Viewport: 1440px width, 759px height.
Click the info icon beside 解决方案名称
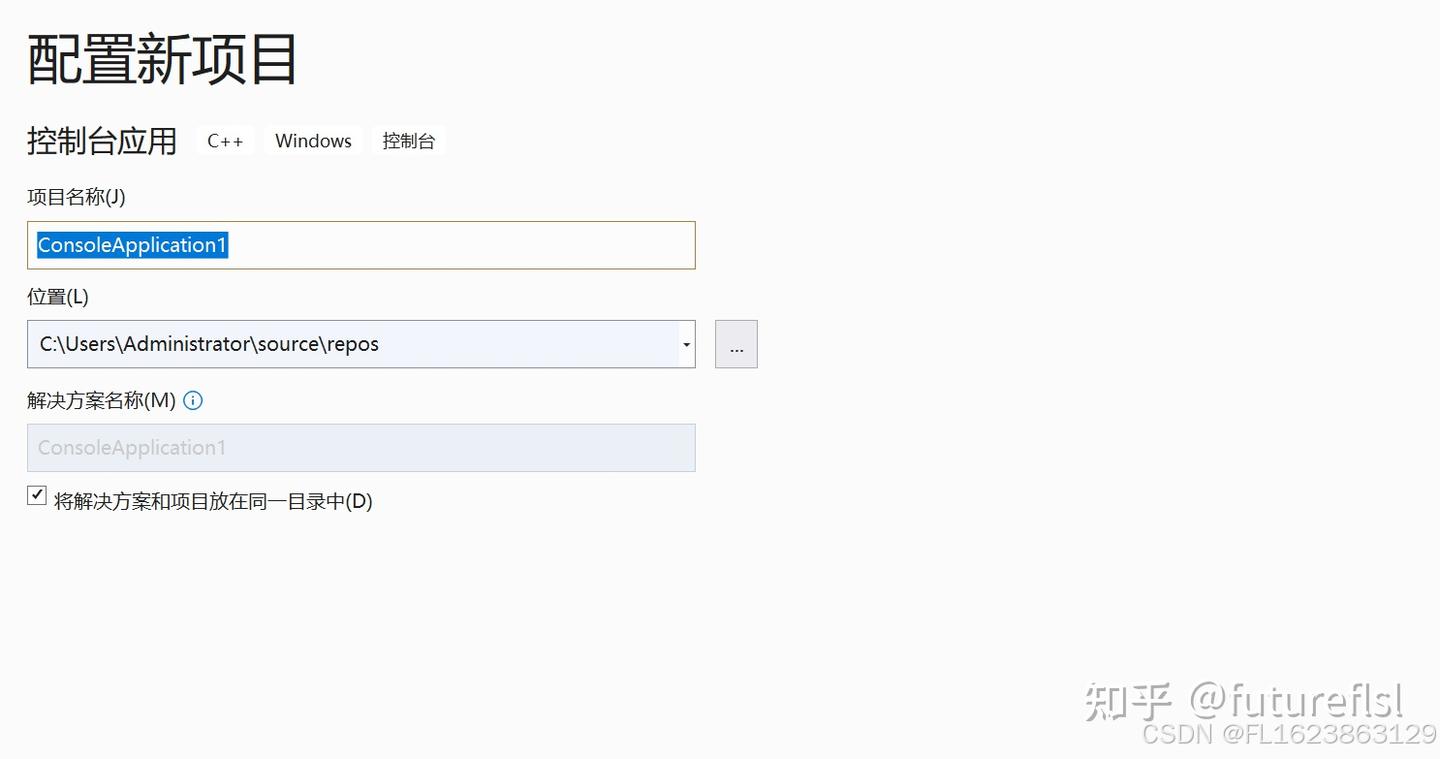[x=193, y=401]
